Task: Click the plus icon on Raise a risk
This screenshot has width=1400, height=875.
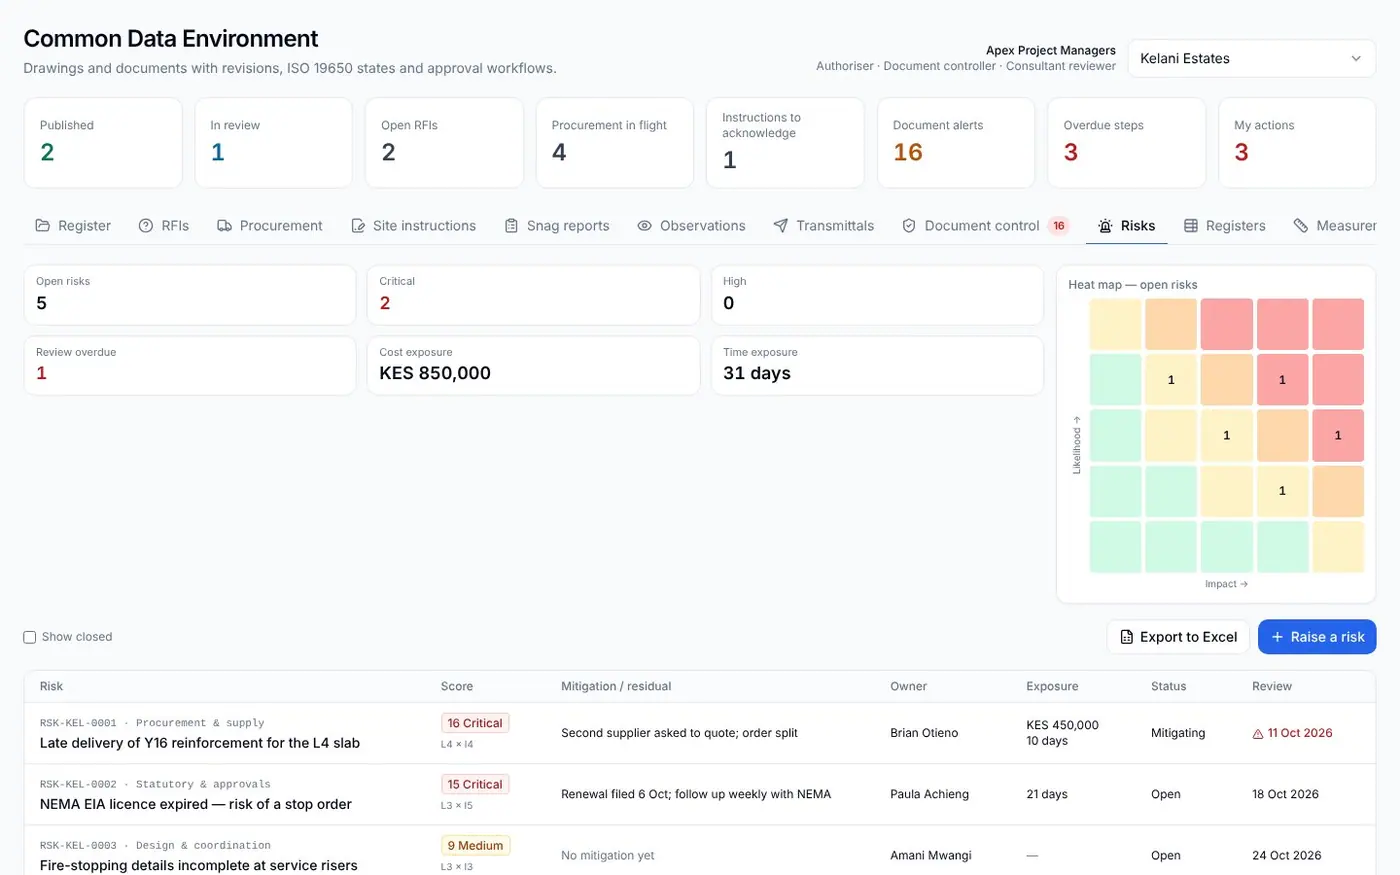Action: click(1277, 637)
